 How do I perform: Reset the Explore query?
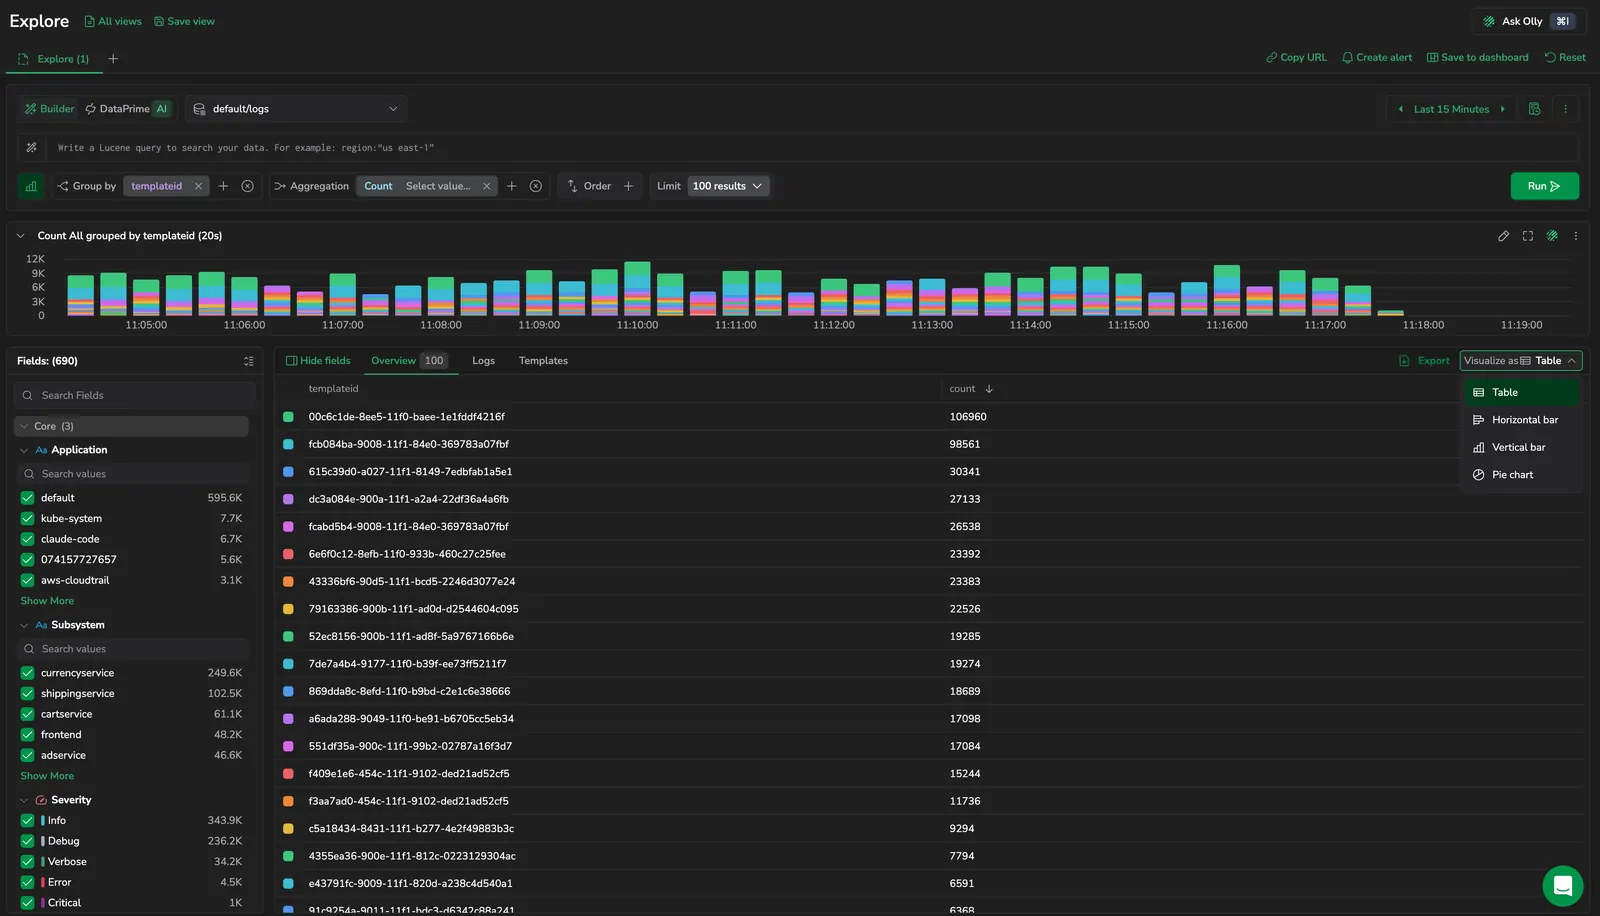click(1565, 57)
